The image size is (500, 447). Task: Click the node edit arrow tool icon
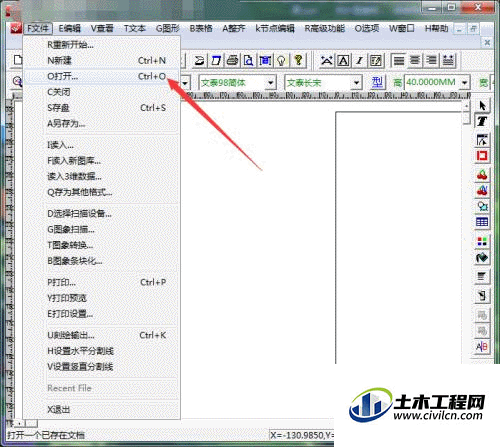pos(482,140)
